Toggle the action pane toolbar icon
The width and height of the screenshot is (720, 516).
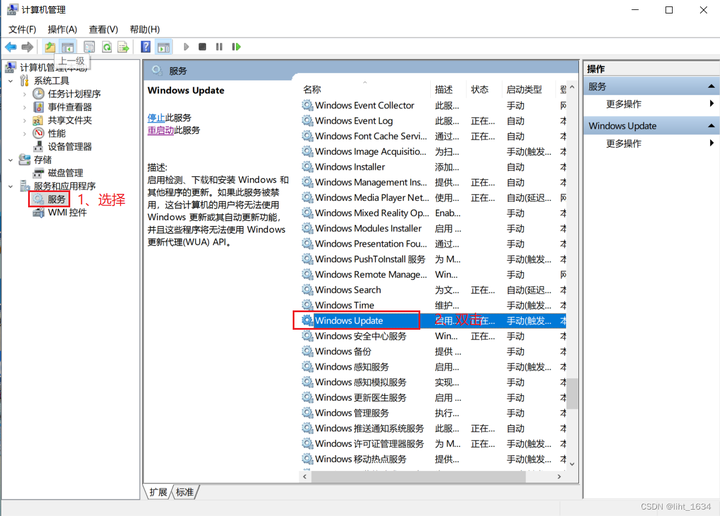[x=163, y=47]
